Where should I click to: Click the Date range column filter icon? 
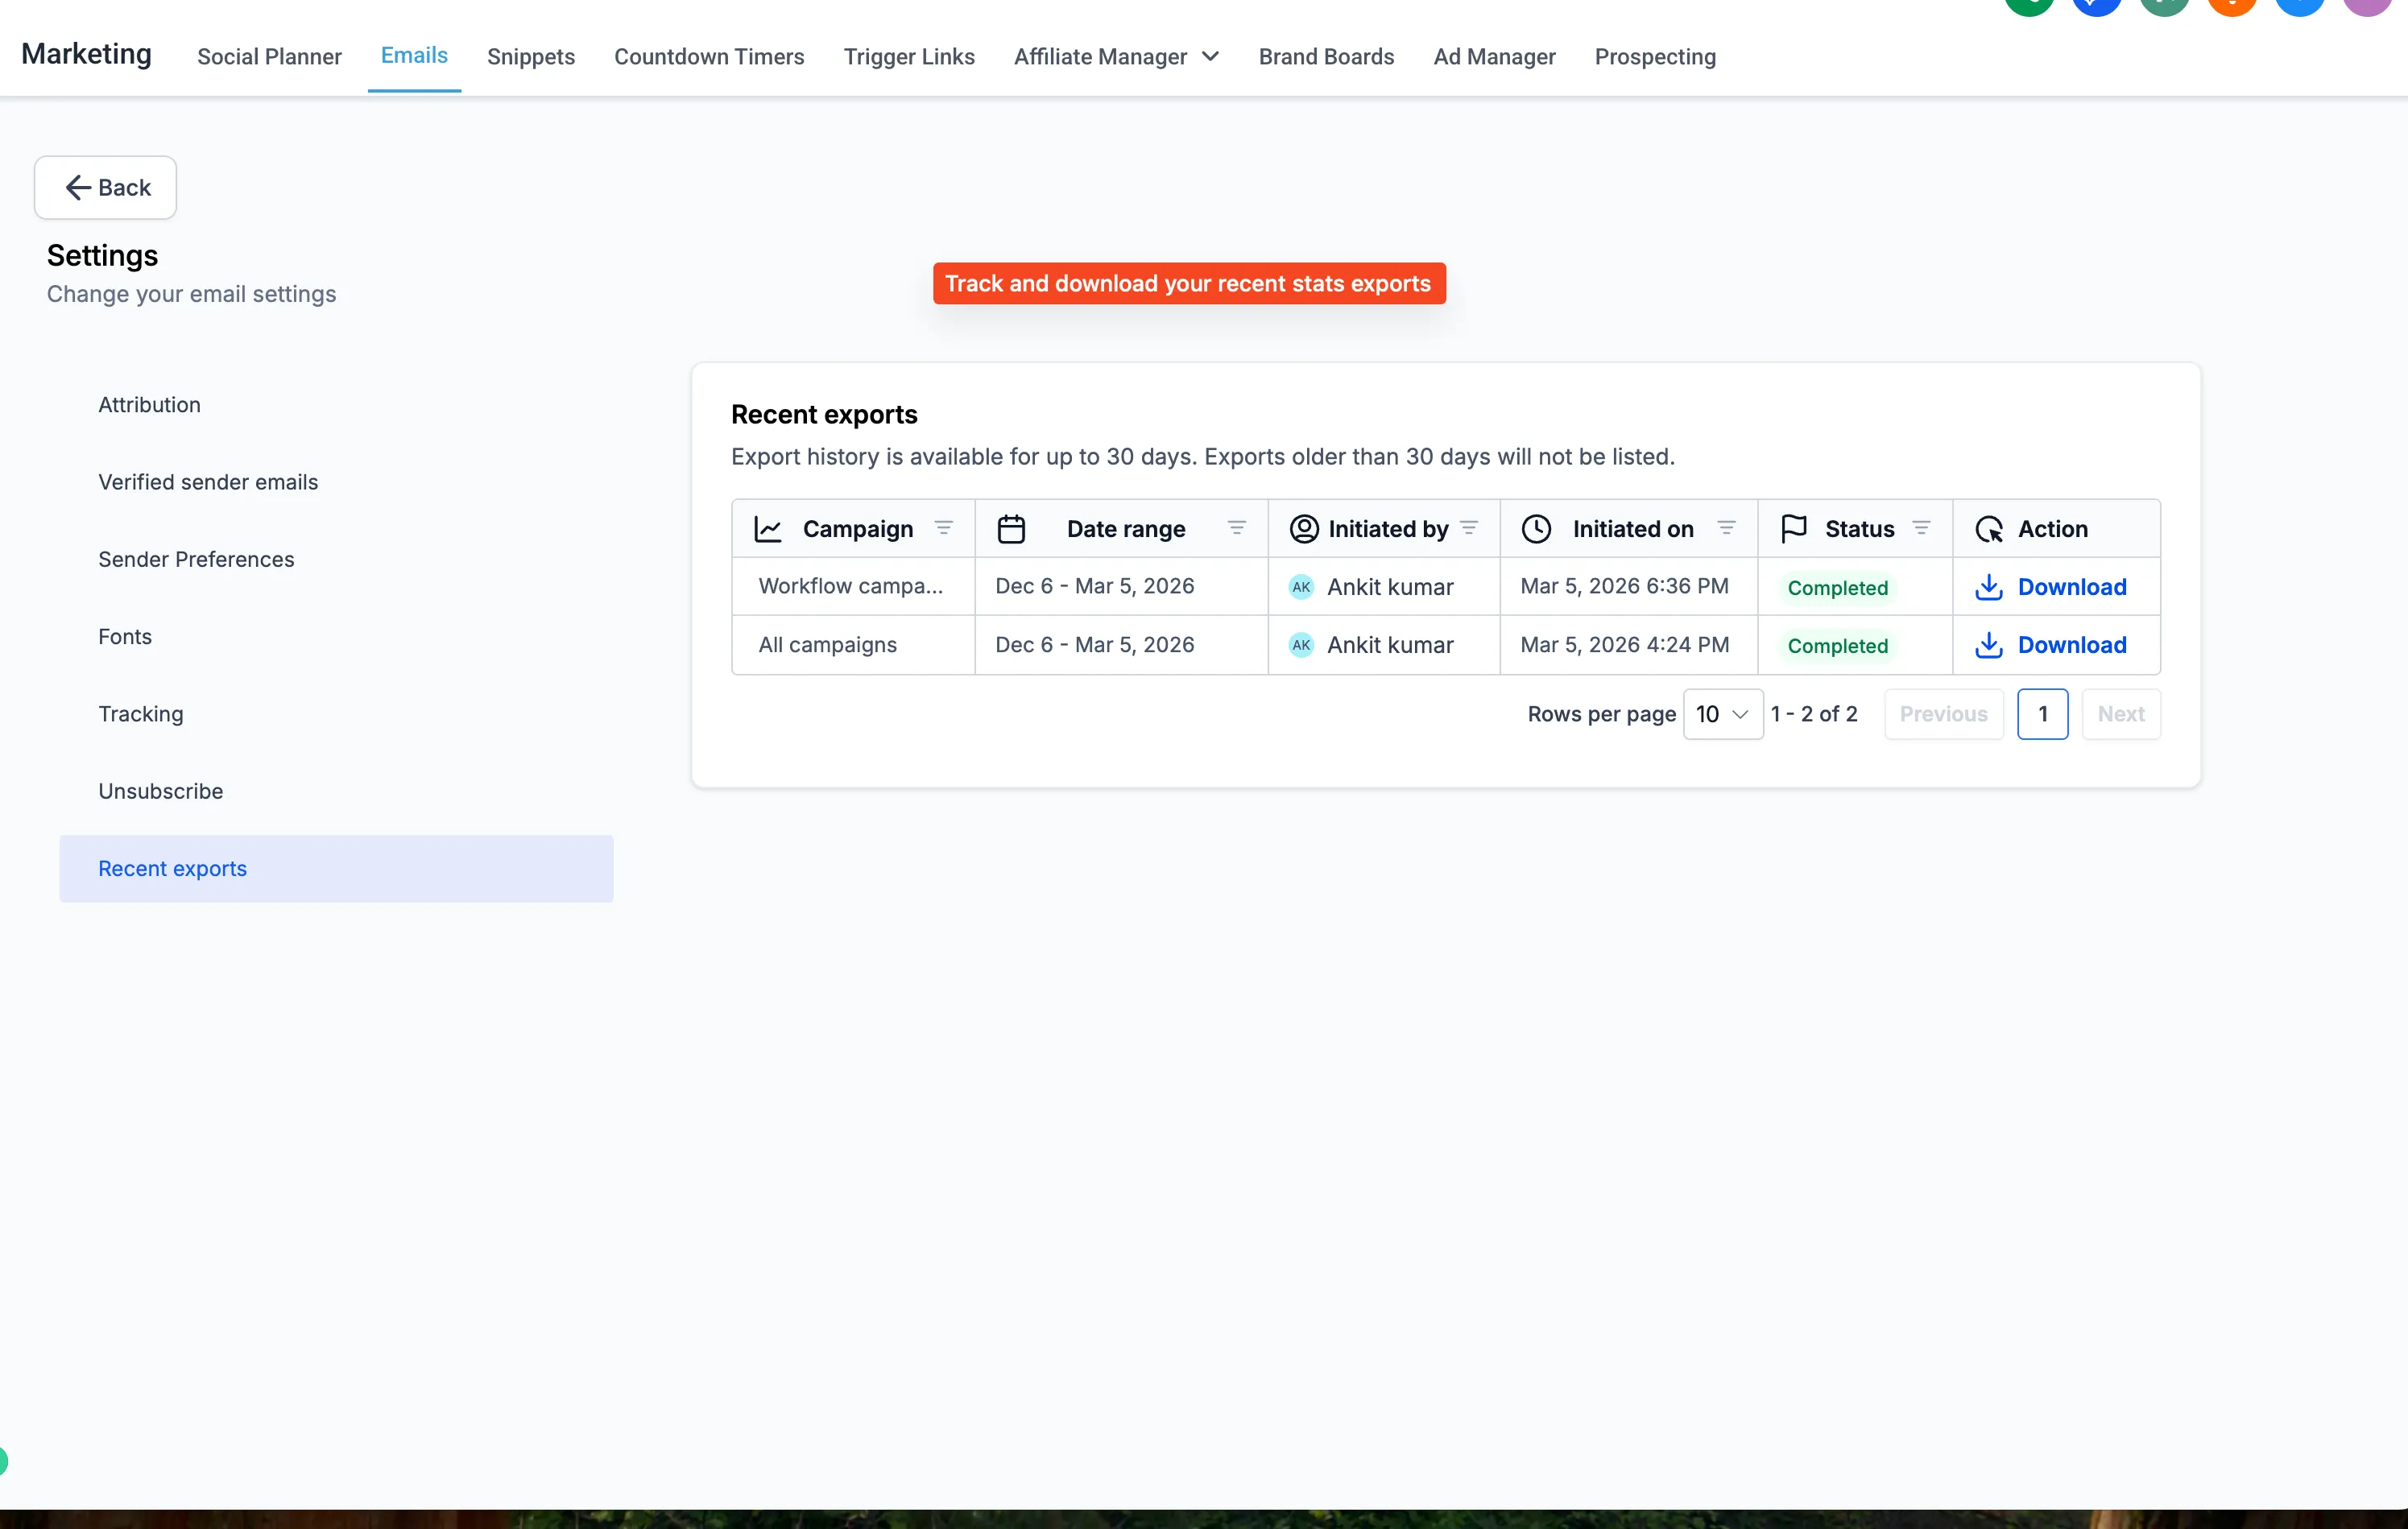[1236, 528]
